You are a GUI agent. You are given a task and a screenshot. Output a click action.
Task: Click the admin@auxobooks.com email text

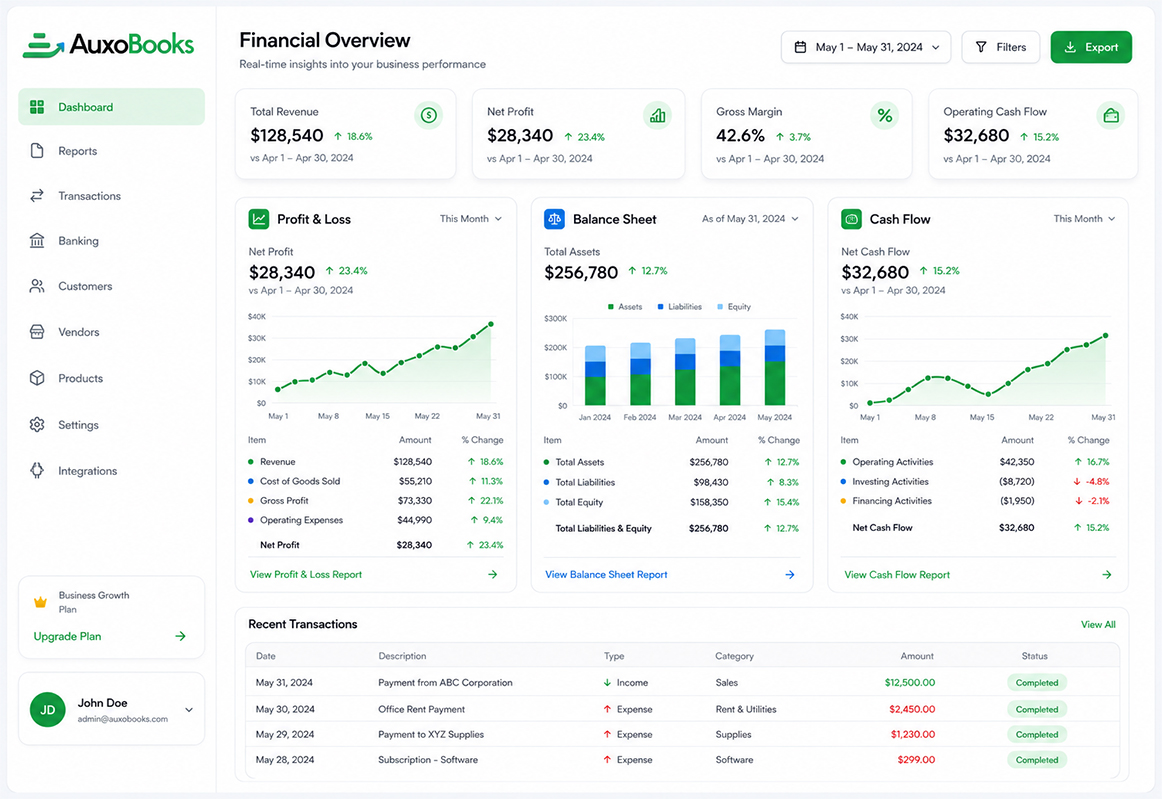click(x=123, y=719)
